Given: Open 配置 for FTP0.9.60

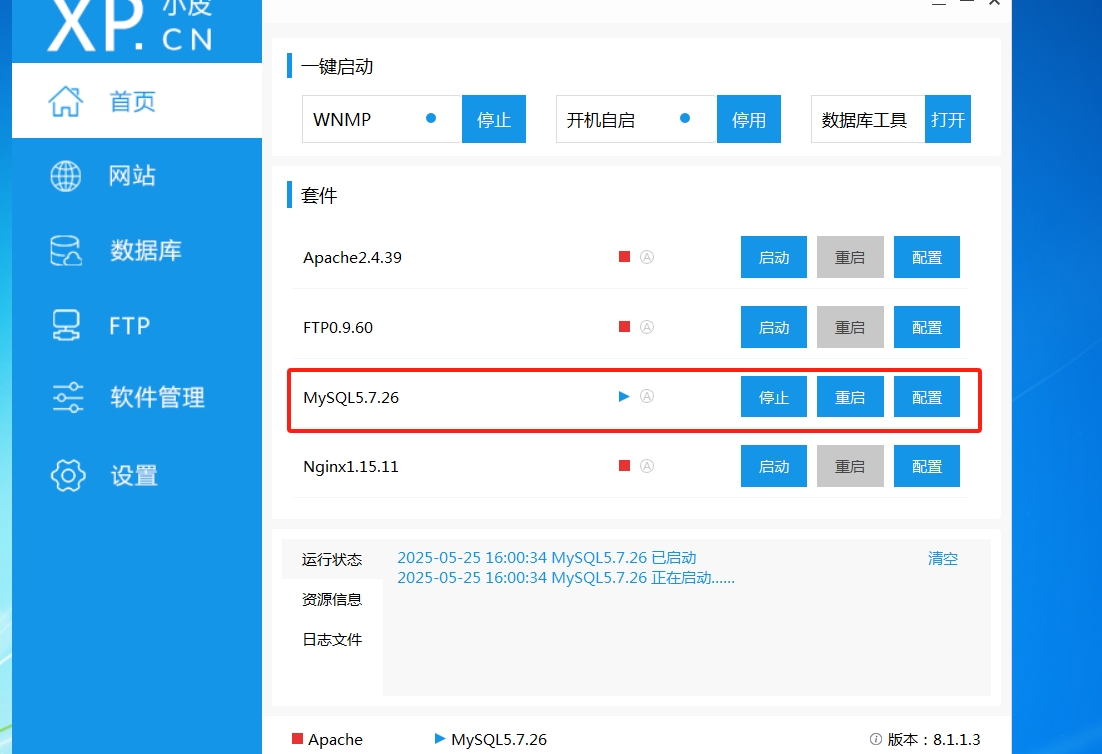Looking at the screenshot, I should tap(926, 327).
